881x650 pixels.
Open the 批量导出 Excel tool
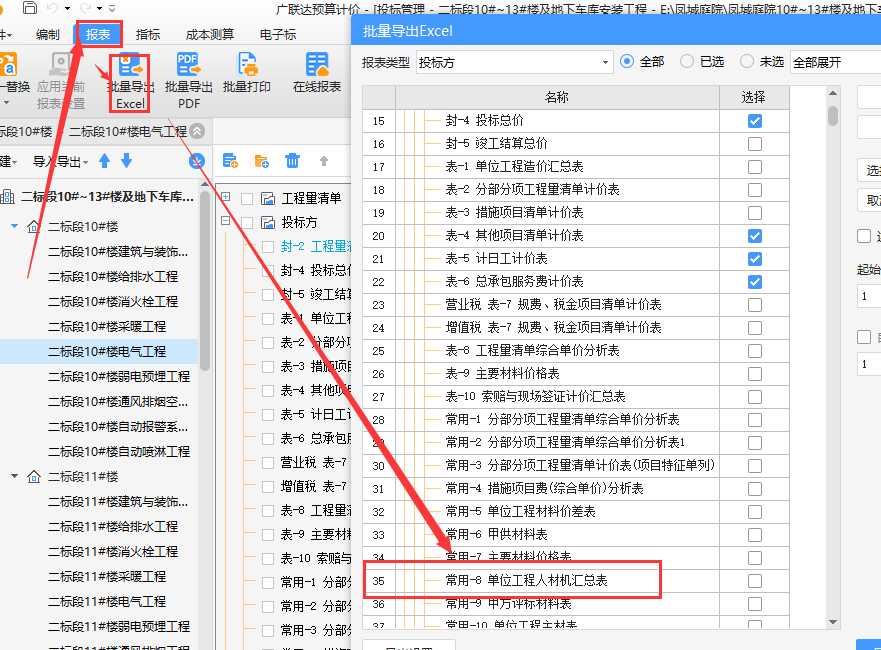pos(130,83)
